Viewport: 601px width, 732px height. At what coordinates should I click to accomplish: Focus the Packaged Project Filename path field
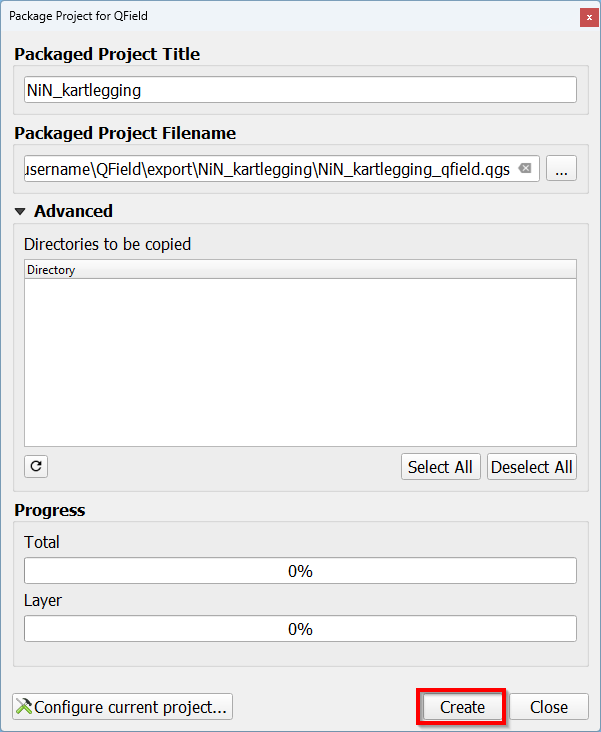[270, 169]
